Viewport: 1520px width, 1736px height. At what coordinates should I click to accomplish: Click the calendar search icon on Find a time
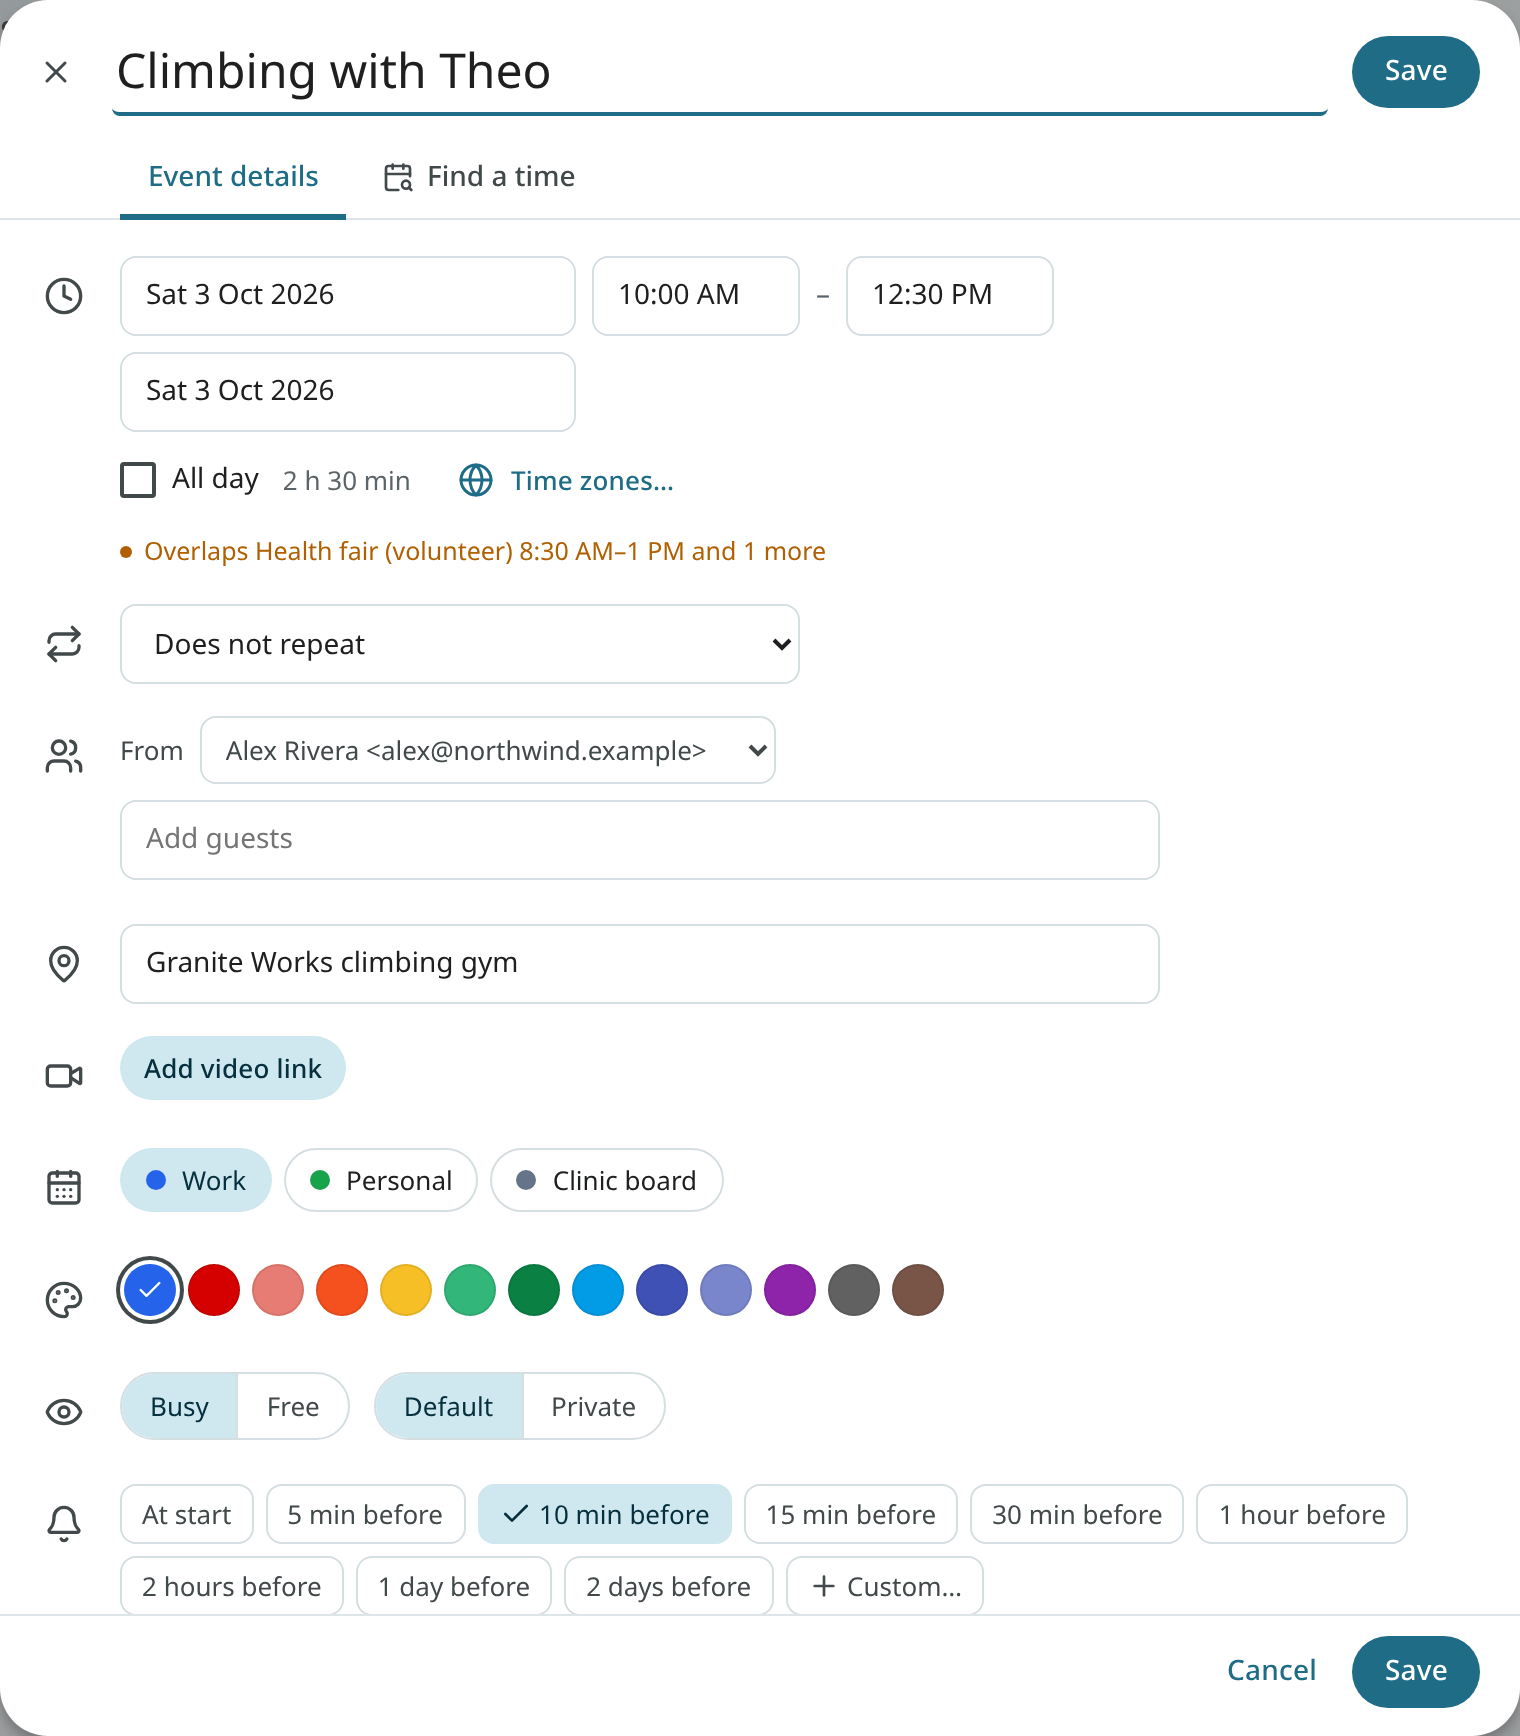398,177
